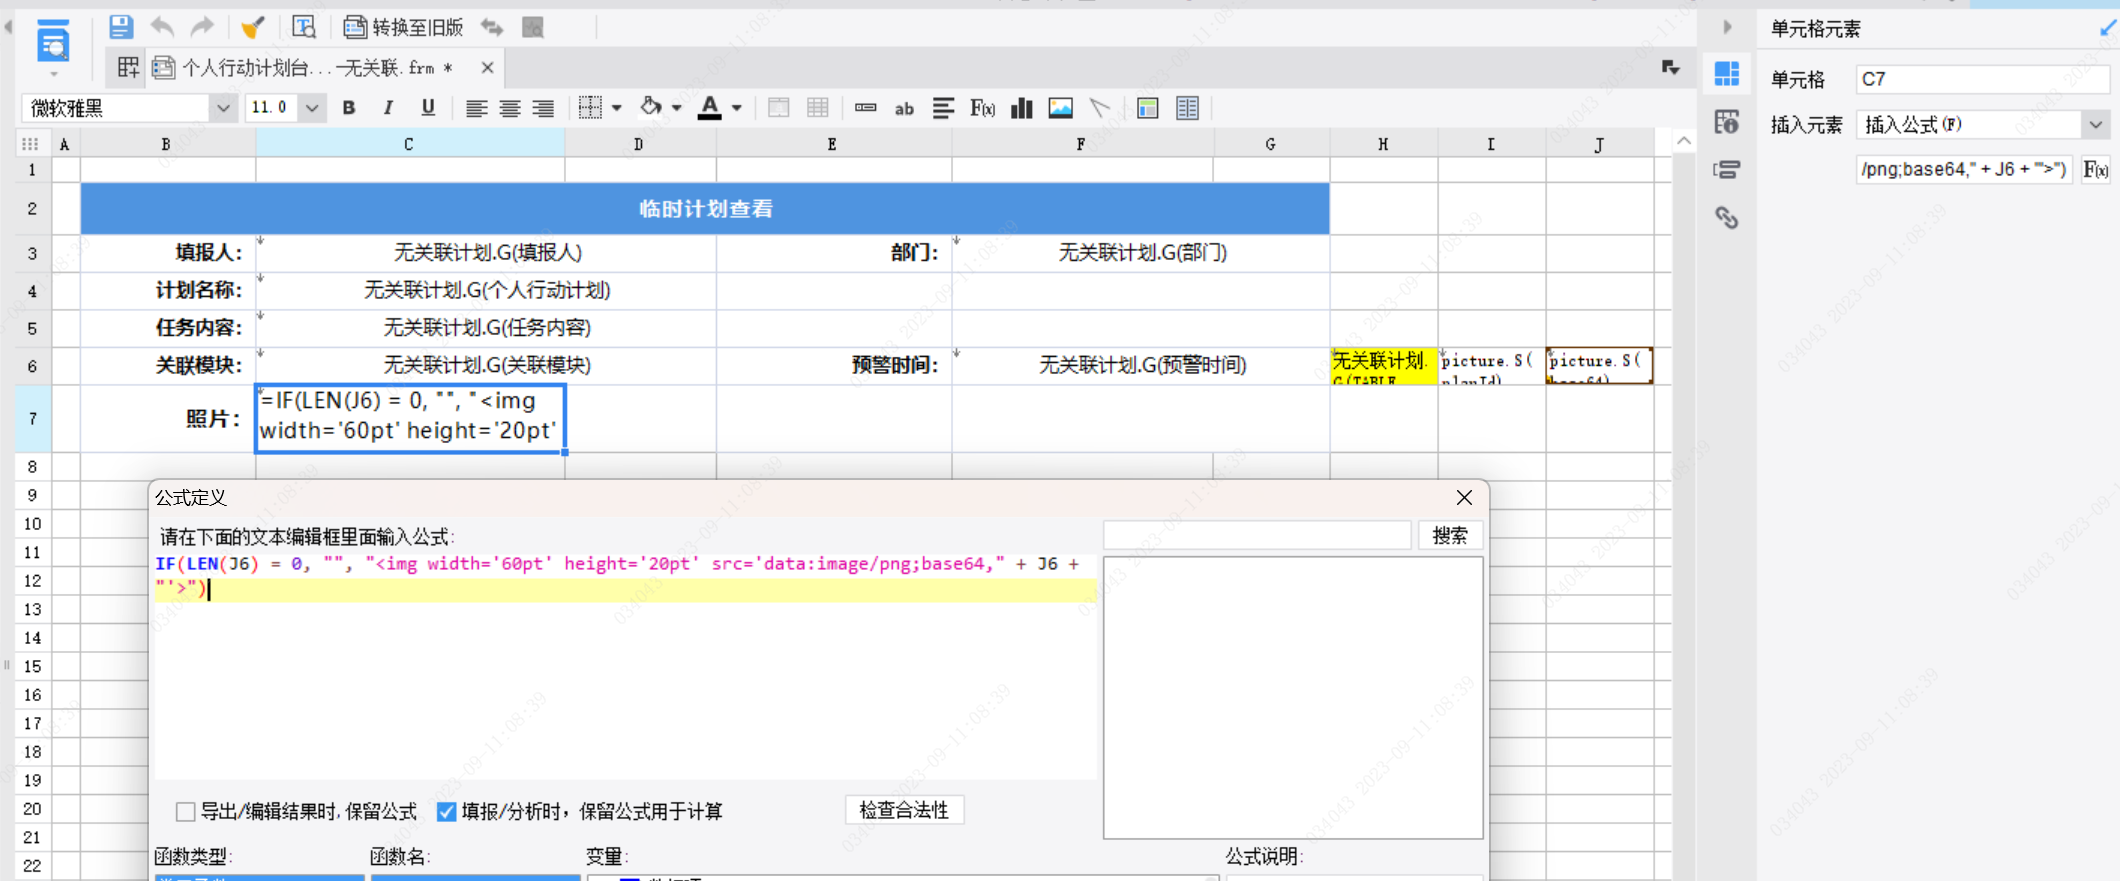
Task: Switch to the cell element panel icon
Action: pos(1727,73)
